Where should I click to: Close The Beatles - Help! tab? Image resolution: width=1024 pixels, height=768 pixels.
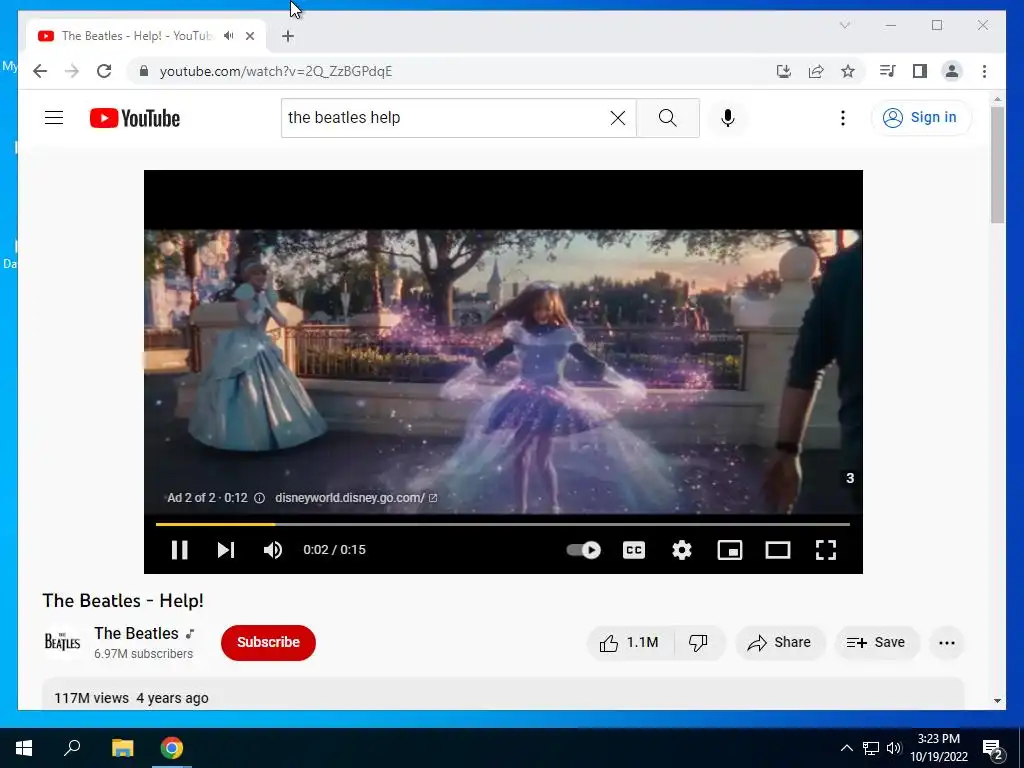coord(249,36)
